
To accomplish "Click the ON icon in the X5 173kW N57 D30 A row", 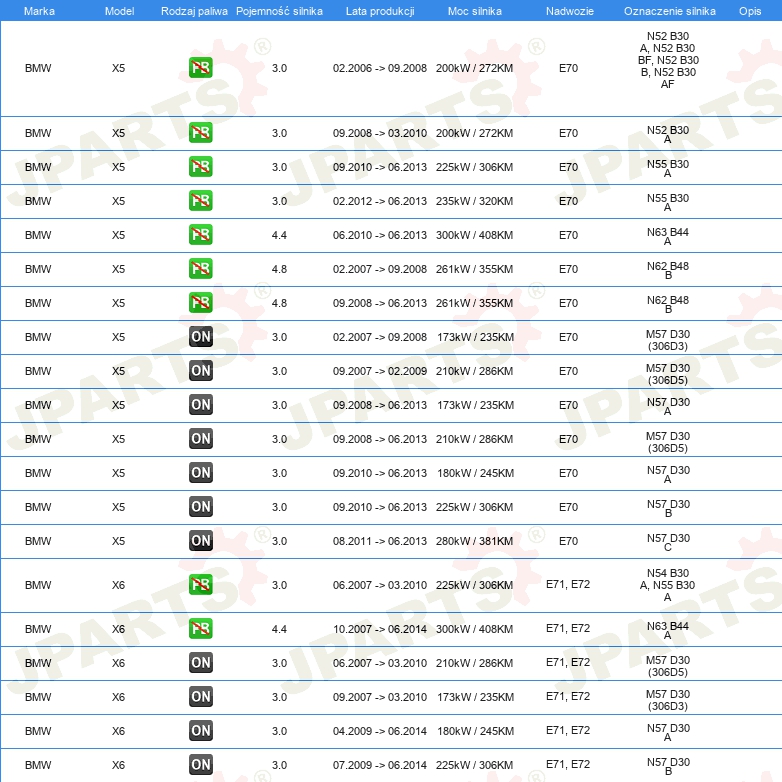I will 200,404.
